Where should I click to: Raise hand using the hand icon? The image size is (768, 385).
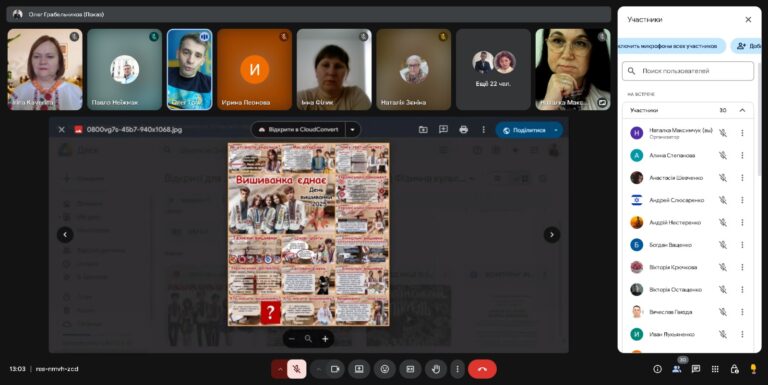click(x=436, y=369)
